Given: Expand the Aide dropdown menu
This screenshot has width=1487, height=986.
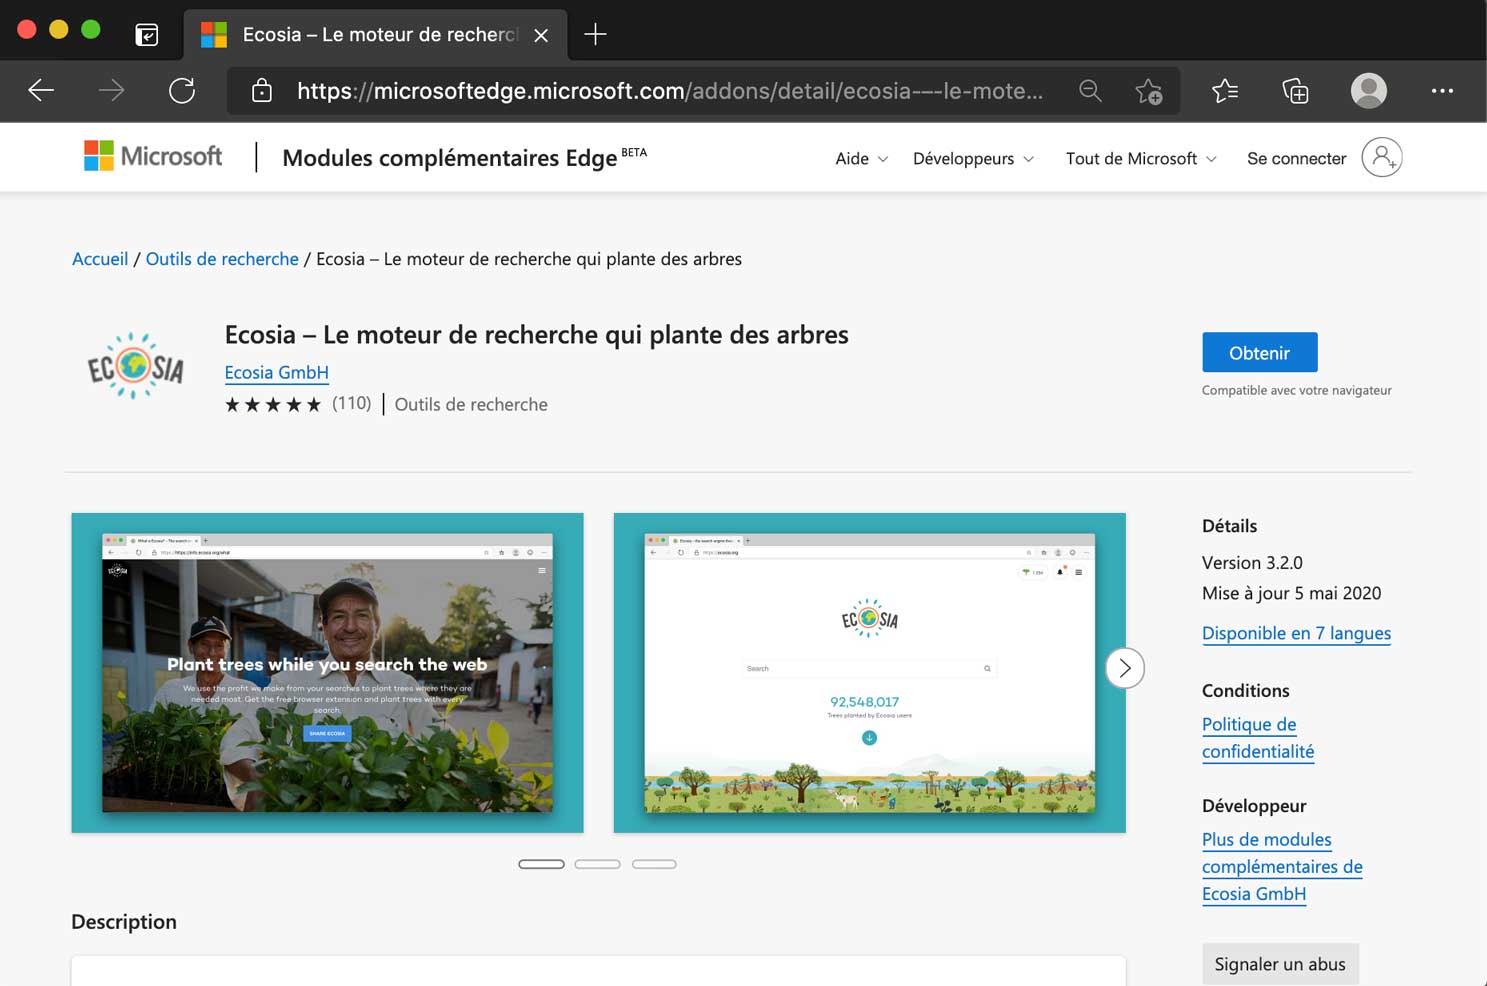Looking at the screenshot, I should [x=862, y=158].
